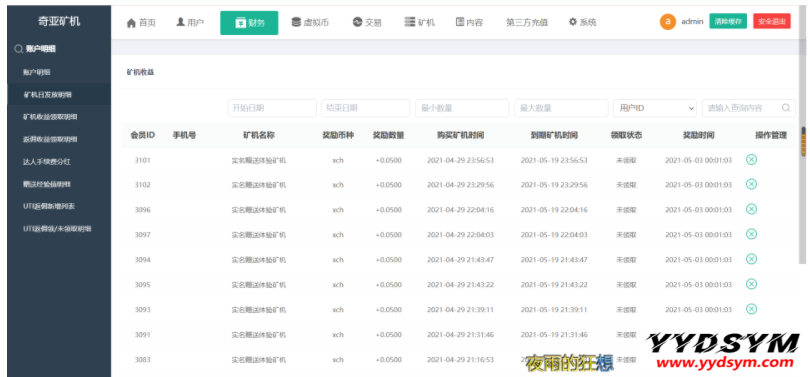Click the 矿机收益 page heading
This screenshot has width=810, height=377.
click(140, 72)
